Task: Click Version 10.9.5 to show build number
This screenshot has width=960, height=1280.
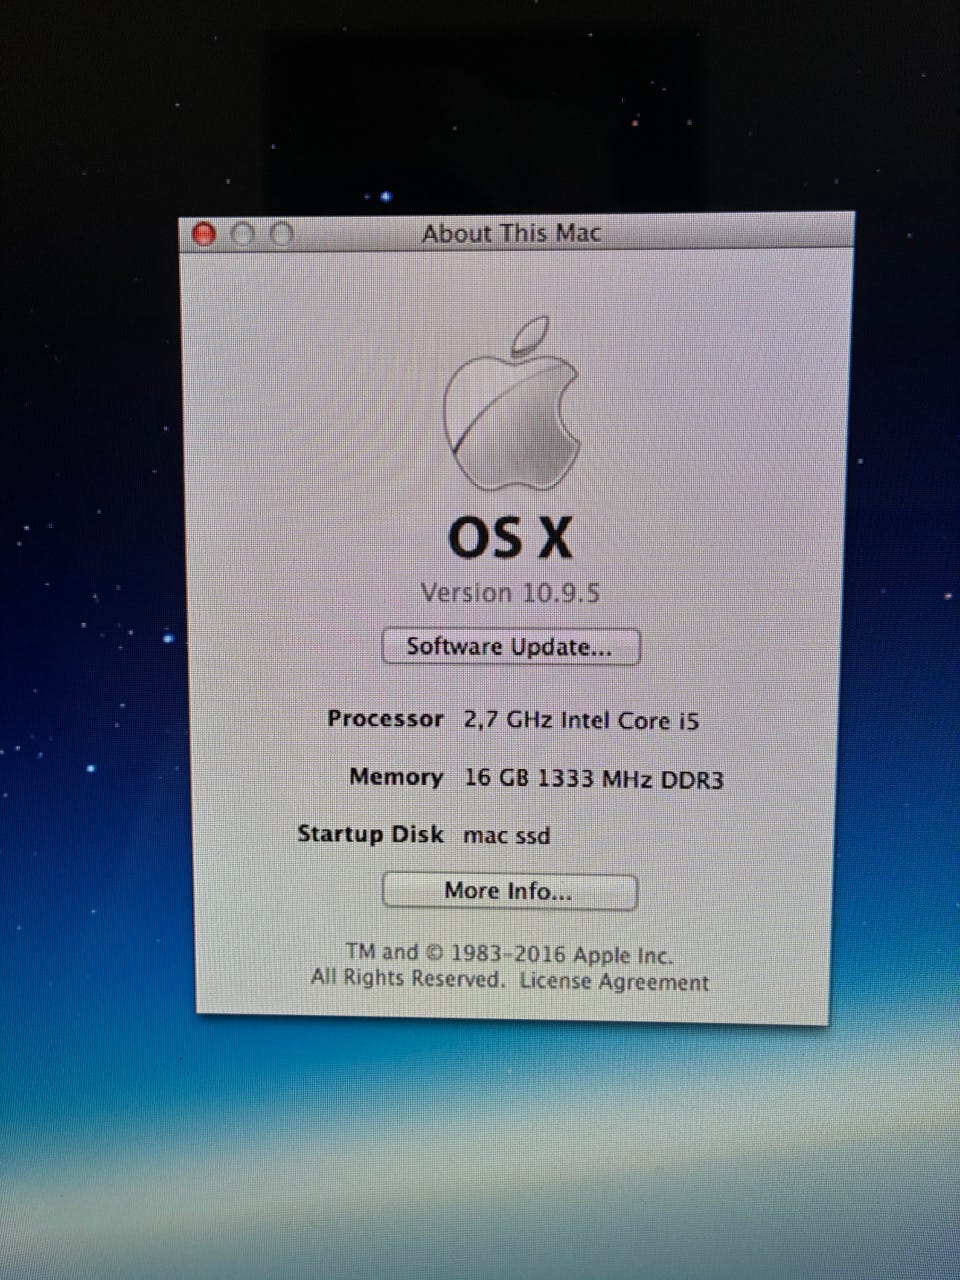Action: (510, 593)
